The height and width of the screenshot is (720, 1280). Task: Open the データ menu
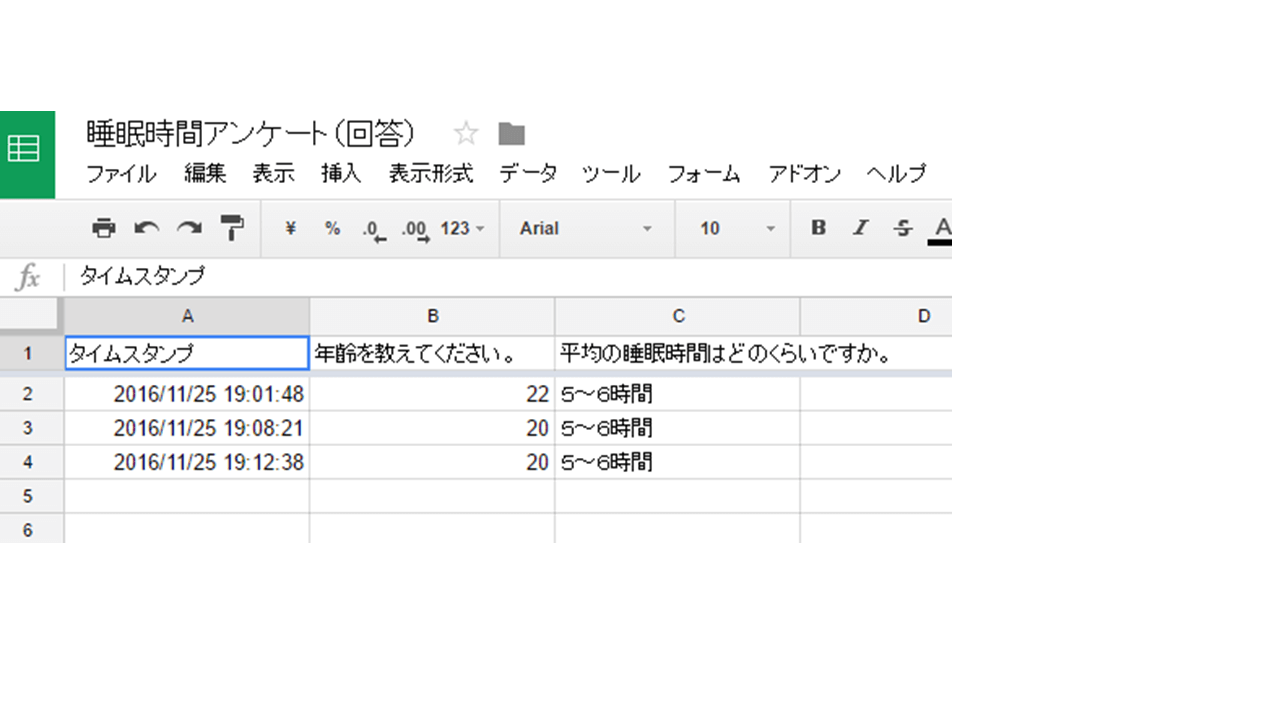pos(528,174)
